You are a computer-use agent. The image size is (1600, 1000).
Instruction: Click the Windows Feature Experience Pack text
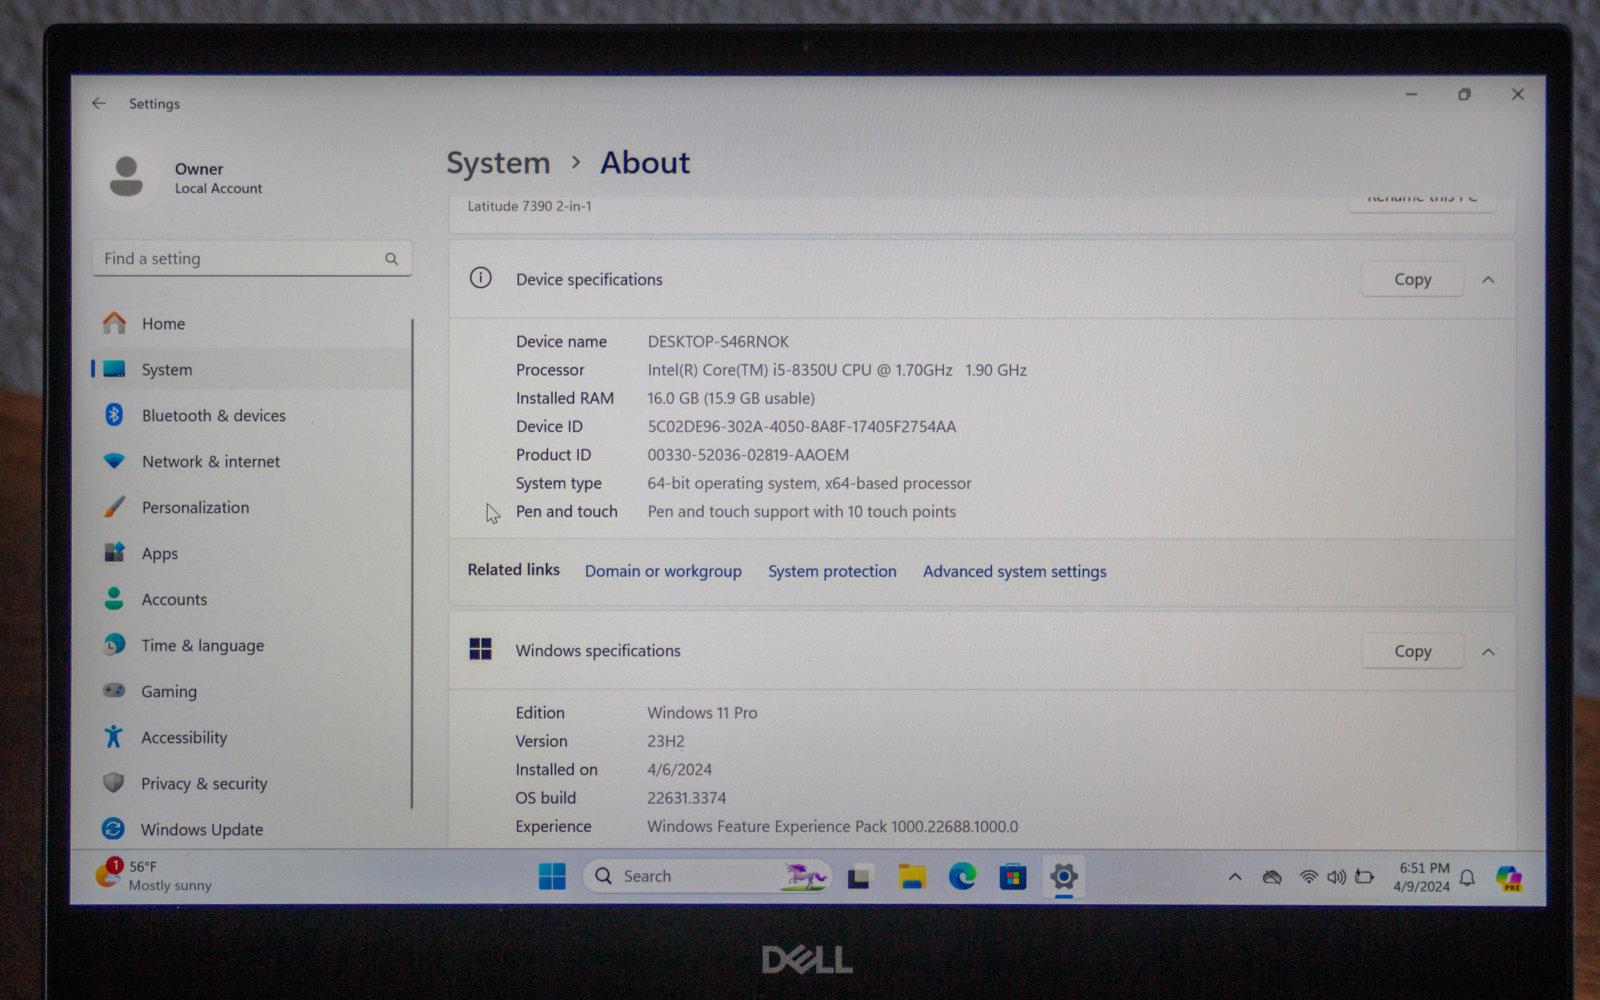coord(832,827)
